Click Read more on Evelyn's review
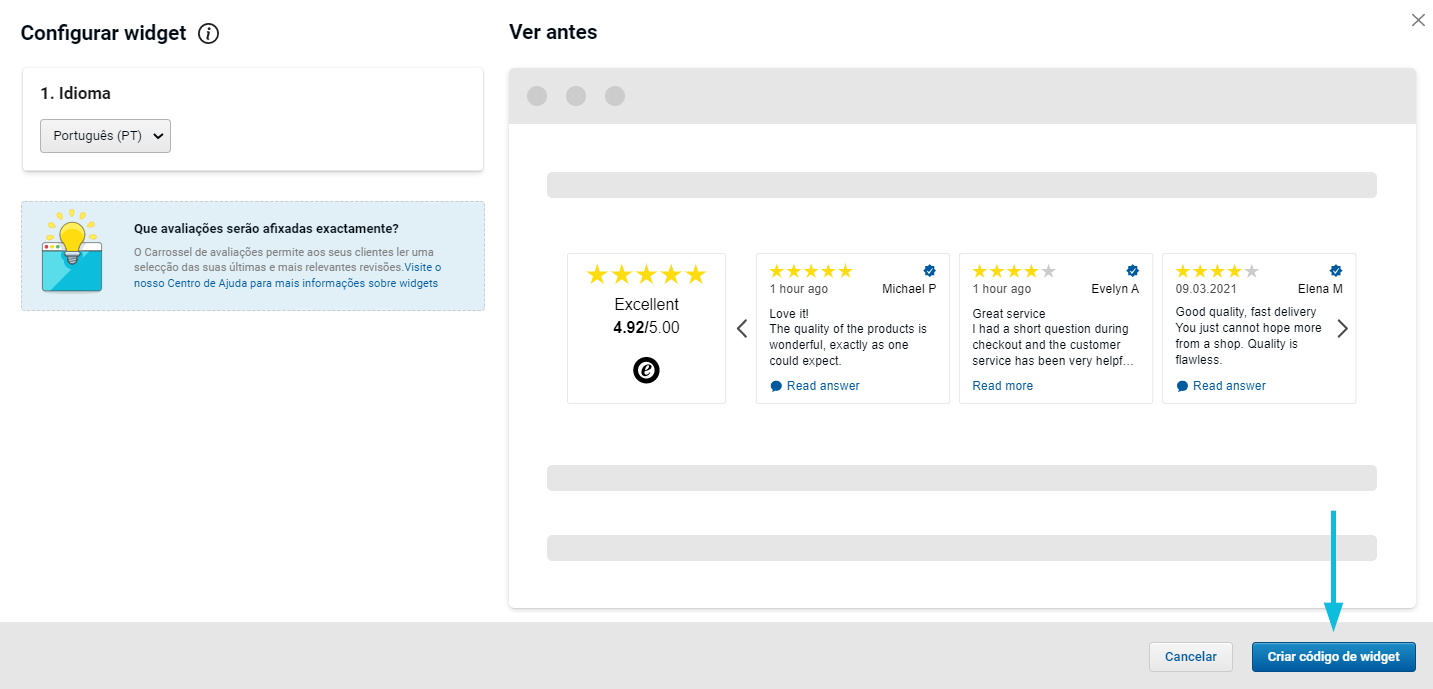This screenshot has height=689, width=1433. coord(1002,386)
